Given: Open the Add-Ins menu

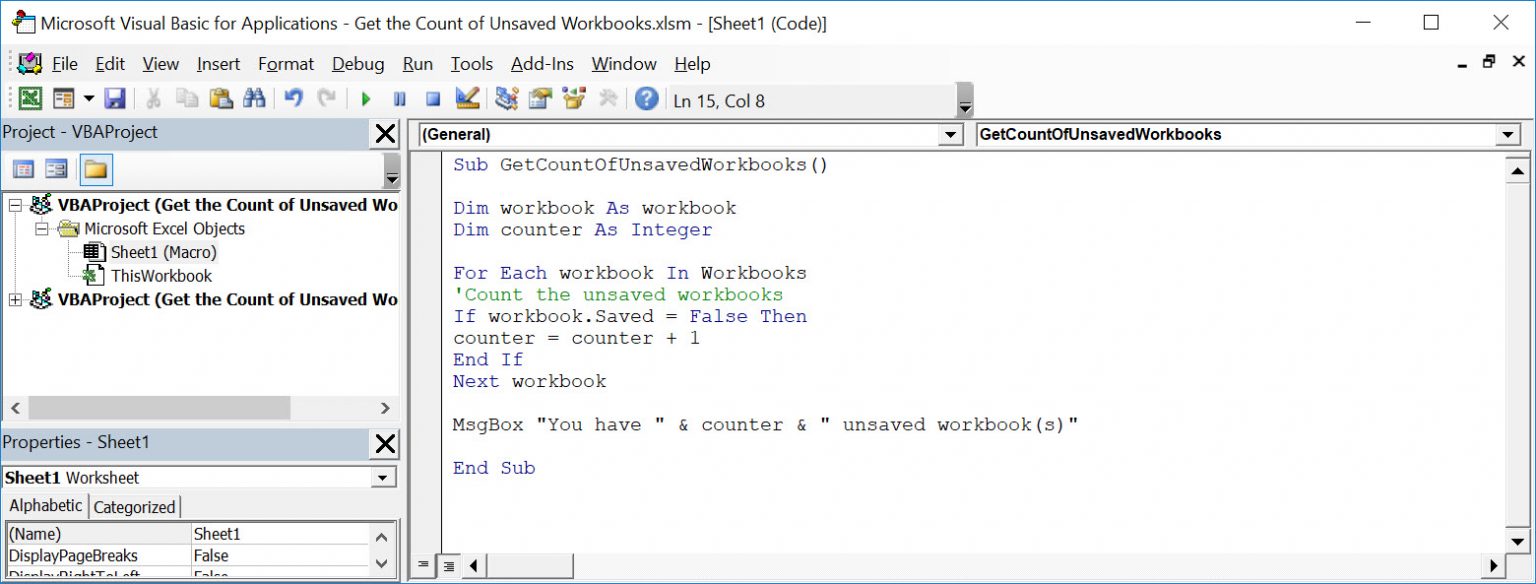Looking at the screenshot, I should [543, 64].
